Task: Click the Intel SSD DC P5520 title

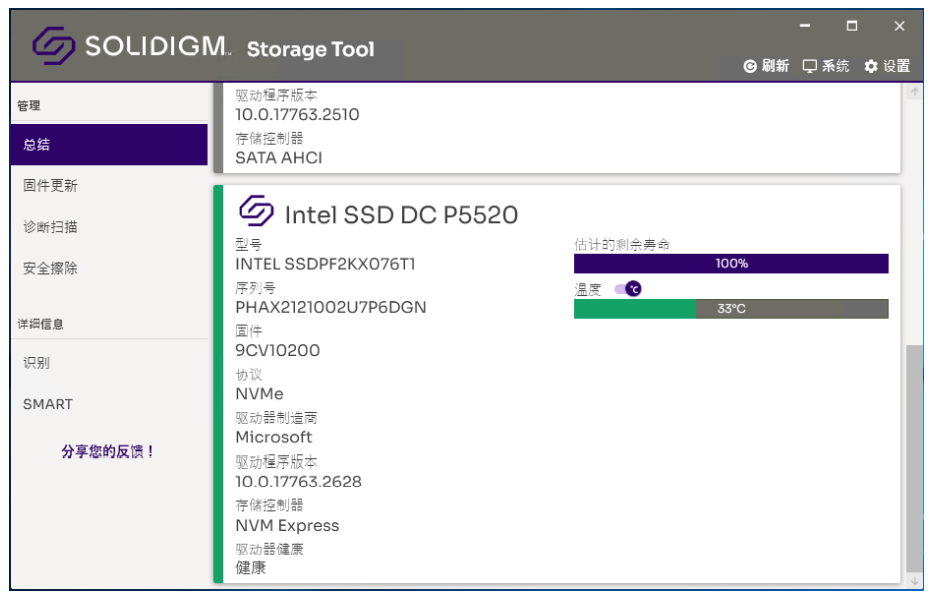Action: [401, 215]
